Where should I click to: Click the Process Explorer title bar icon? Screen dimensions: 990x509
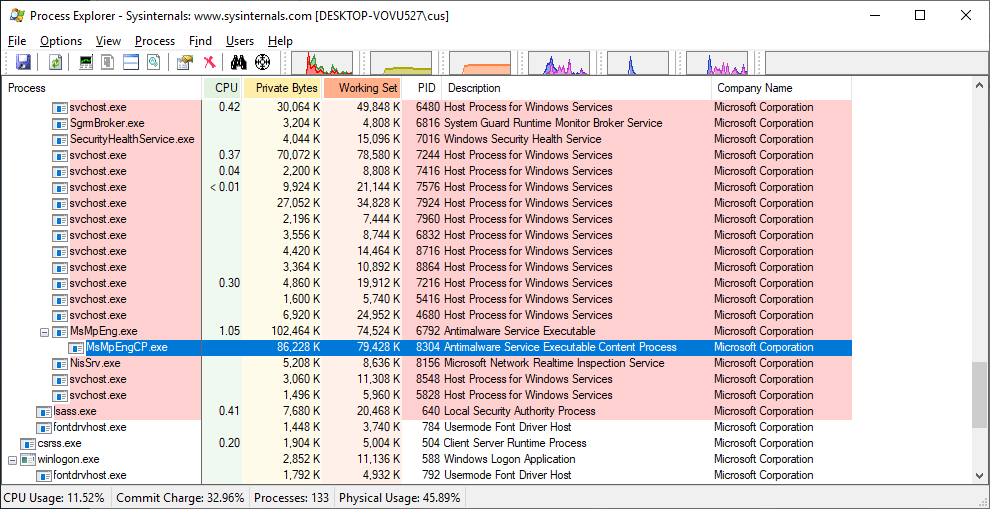[17, 16]
